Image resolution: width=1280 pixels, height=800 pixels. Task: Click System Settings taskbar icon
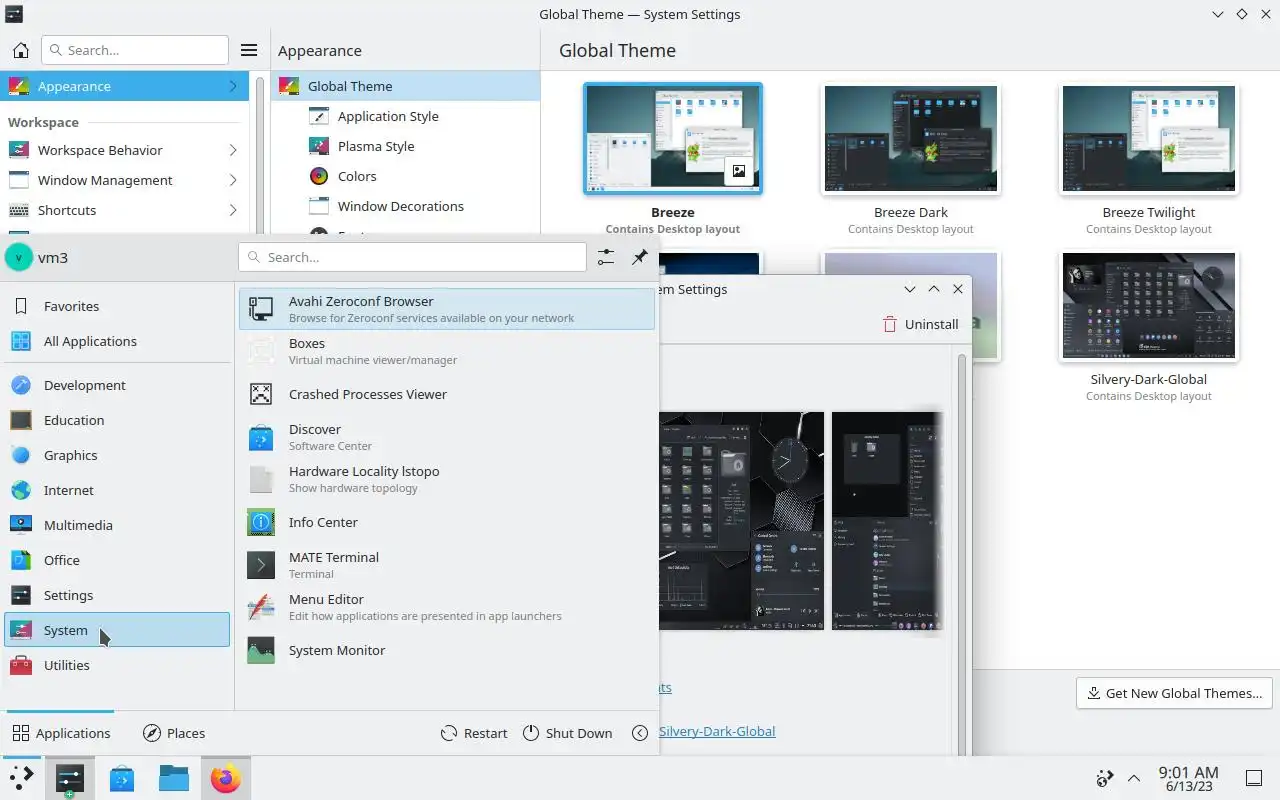pos(70,778)
